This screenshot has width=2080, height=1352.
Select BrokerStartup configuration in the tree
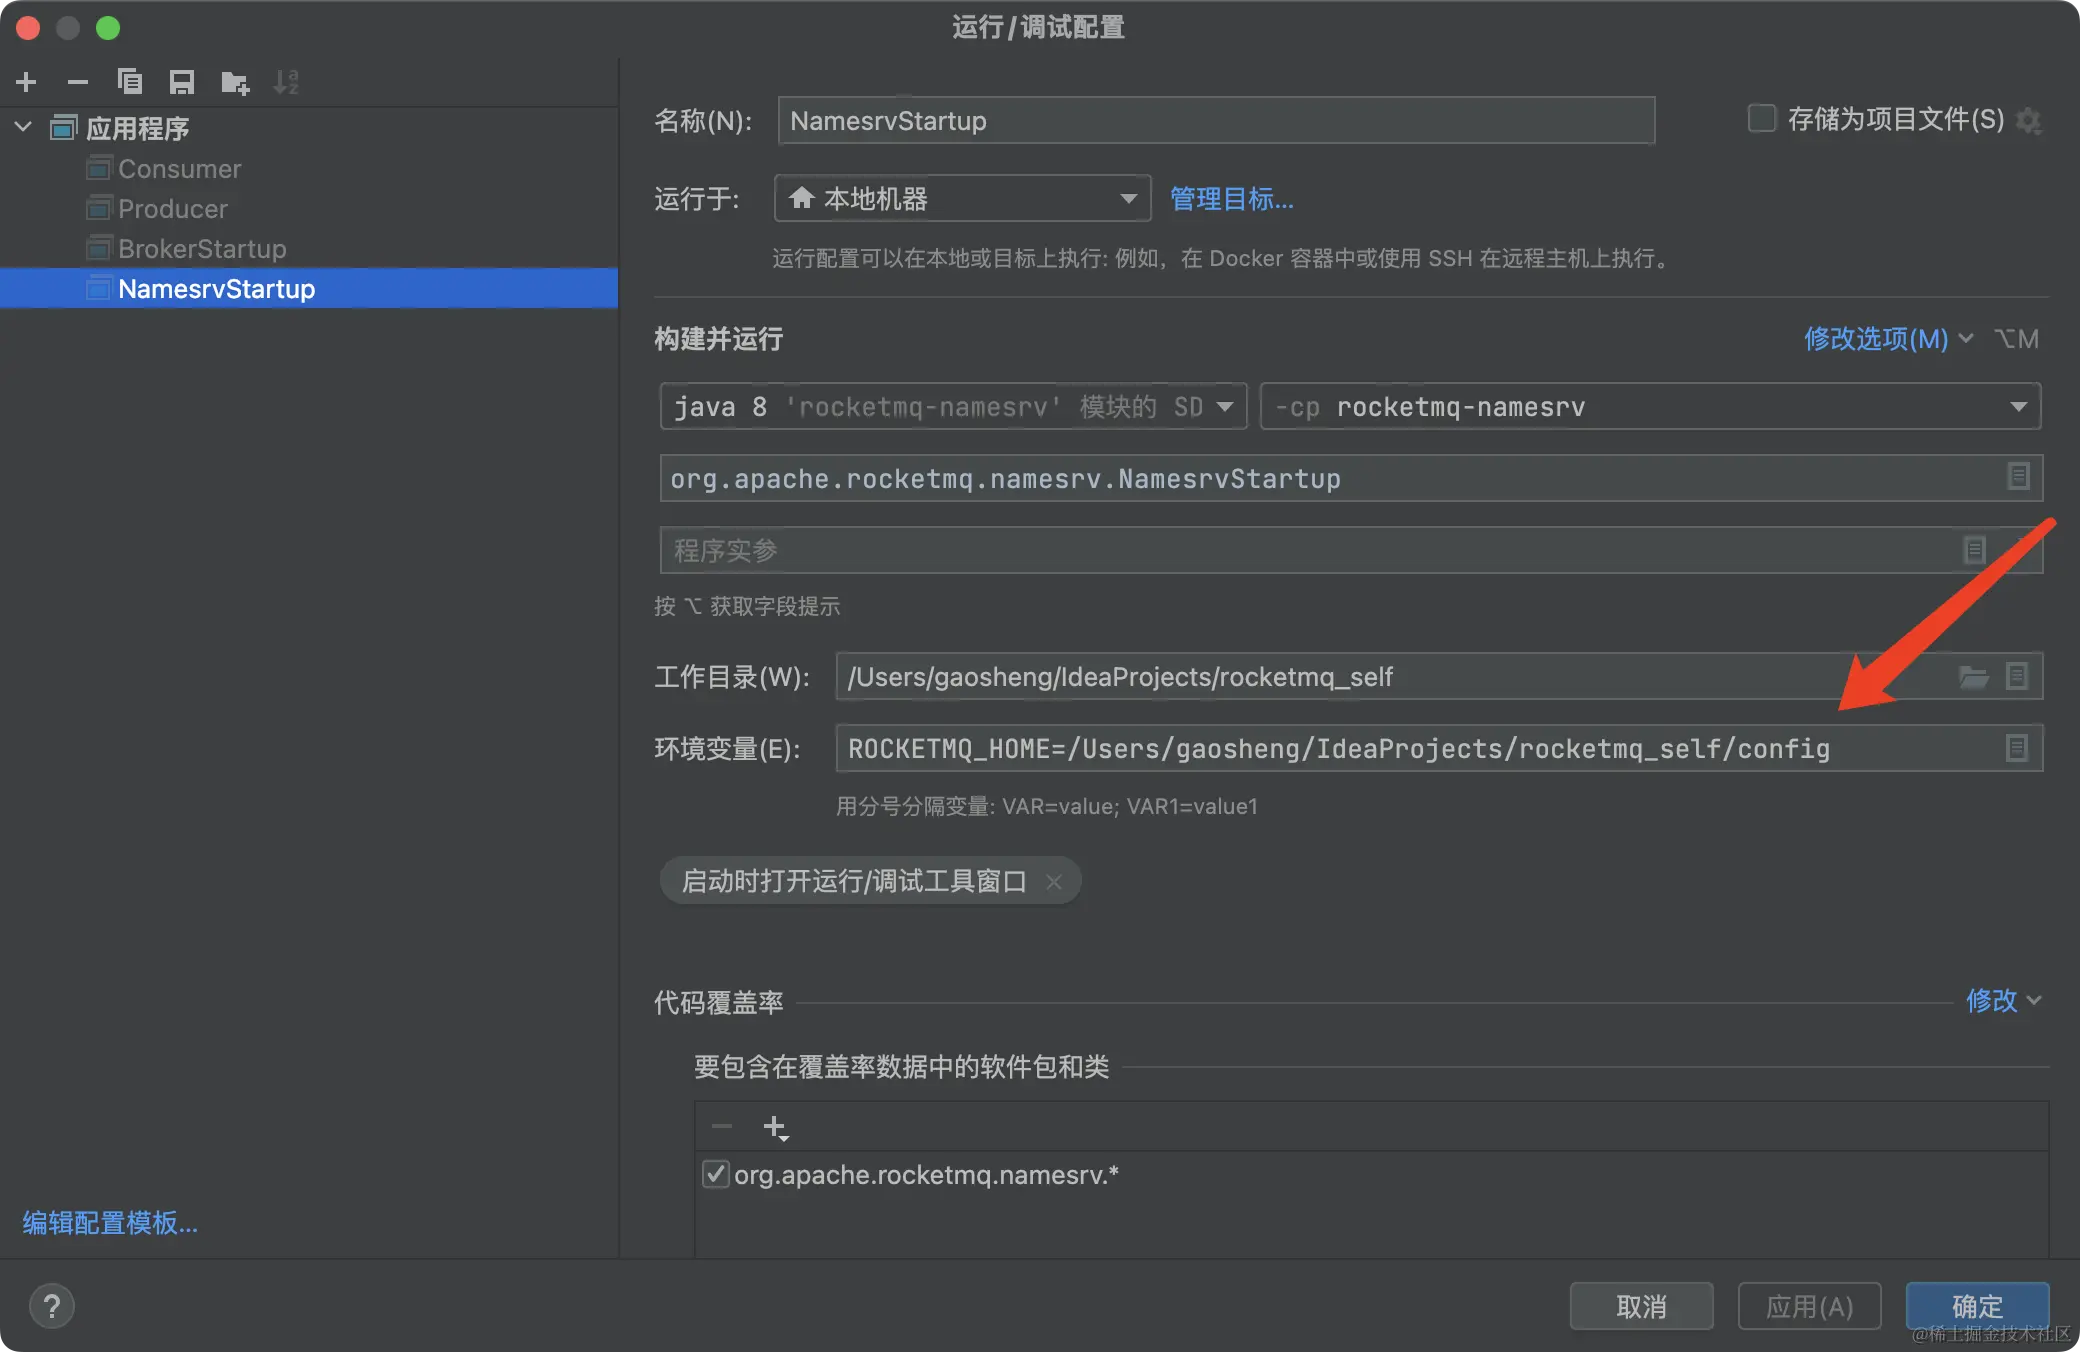click(202, 249)
